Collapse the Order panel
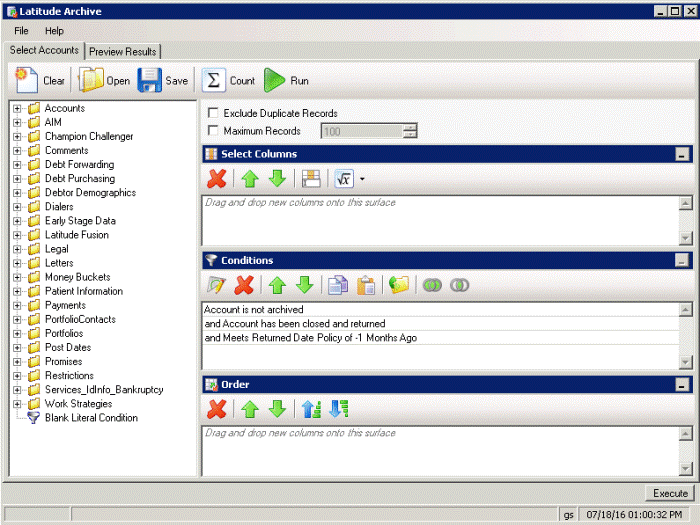 pyautogui.click(x=681, y=384)
